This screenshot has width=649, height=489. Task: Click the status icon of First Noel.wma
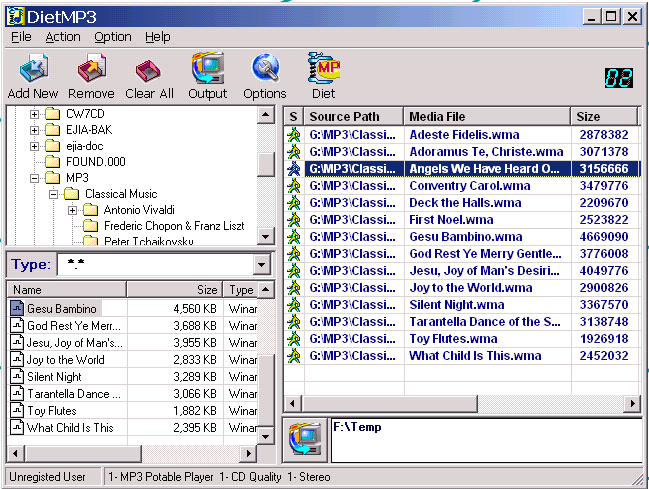pyautogui.click(x=294, y=220)
